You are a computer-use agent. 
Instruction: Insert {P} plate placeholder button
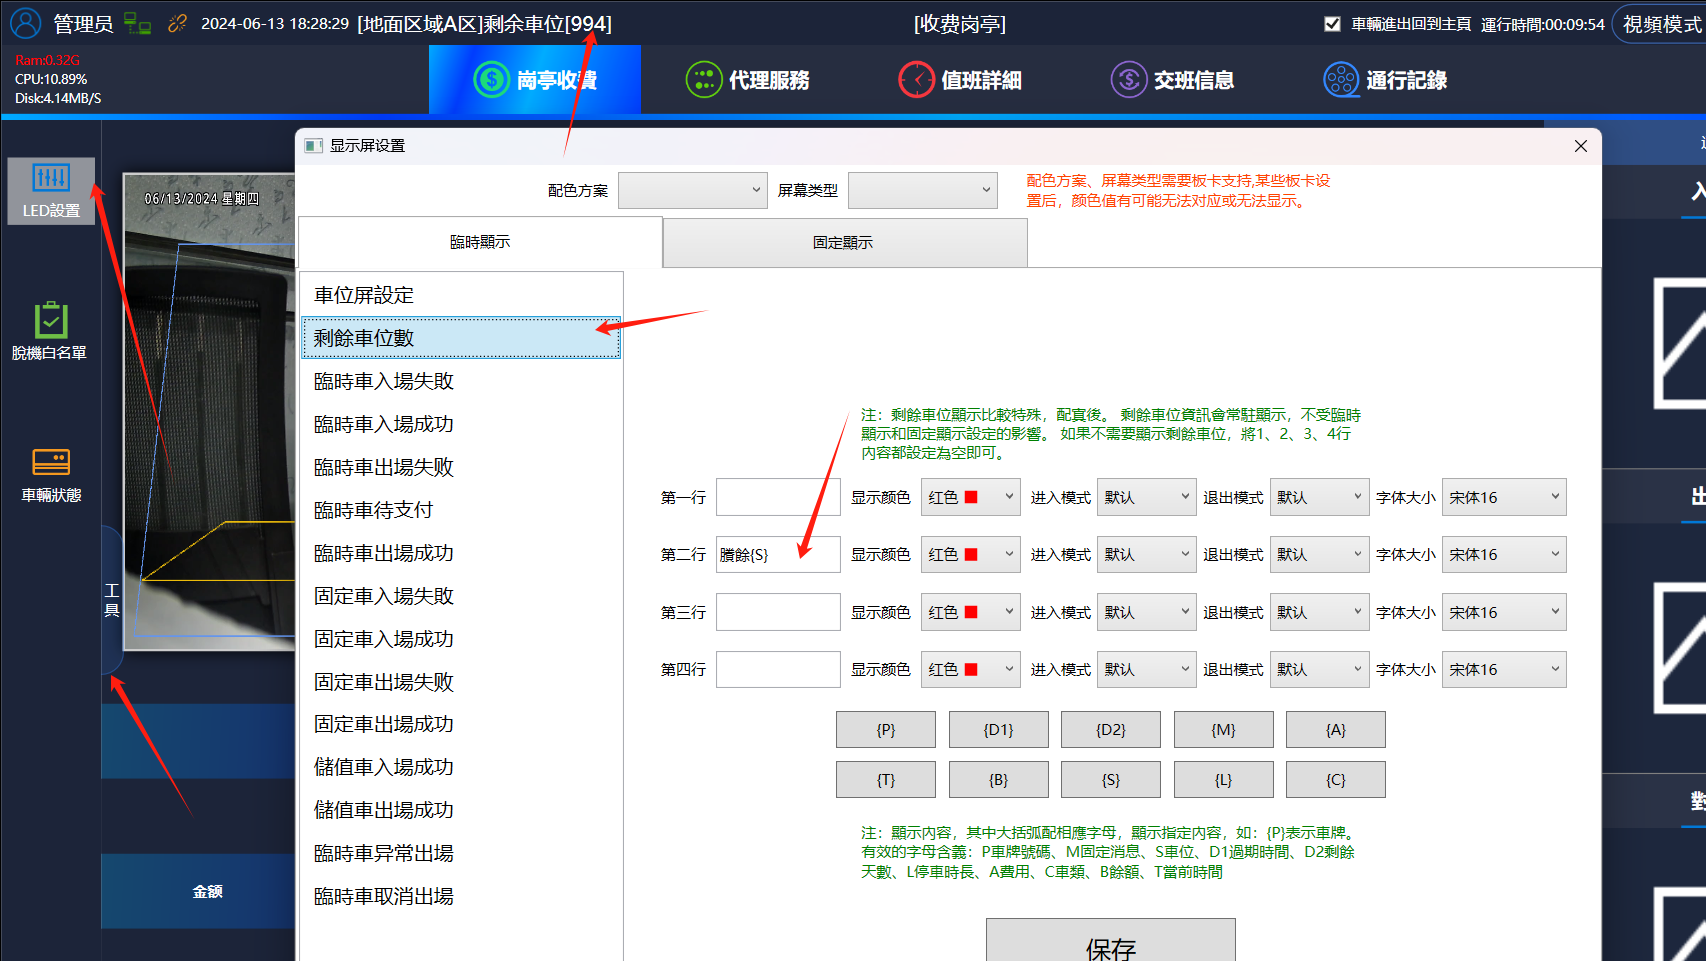coord(886,730)
